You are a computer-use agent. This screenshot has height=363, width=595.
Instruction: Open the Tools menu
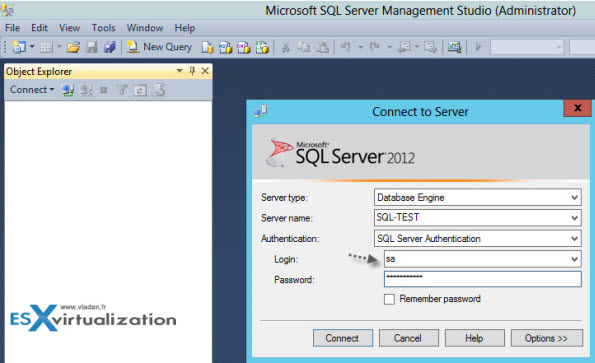point(103,28)
